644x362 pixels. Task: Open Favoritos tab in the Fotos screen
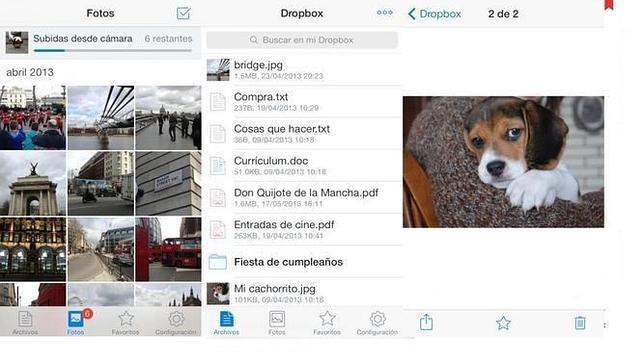126,323
